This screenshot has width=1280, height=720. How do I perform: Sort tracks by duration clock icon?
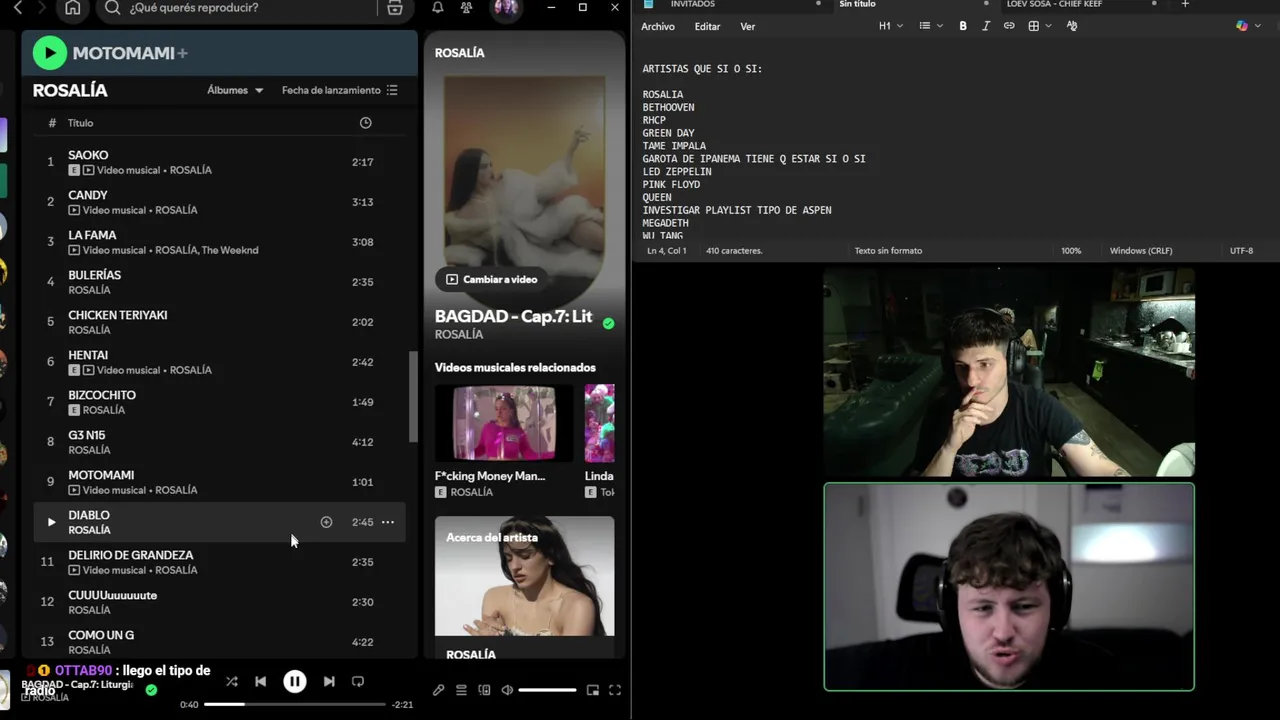[x=365, y=123]
